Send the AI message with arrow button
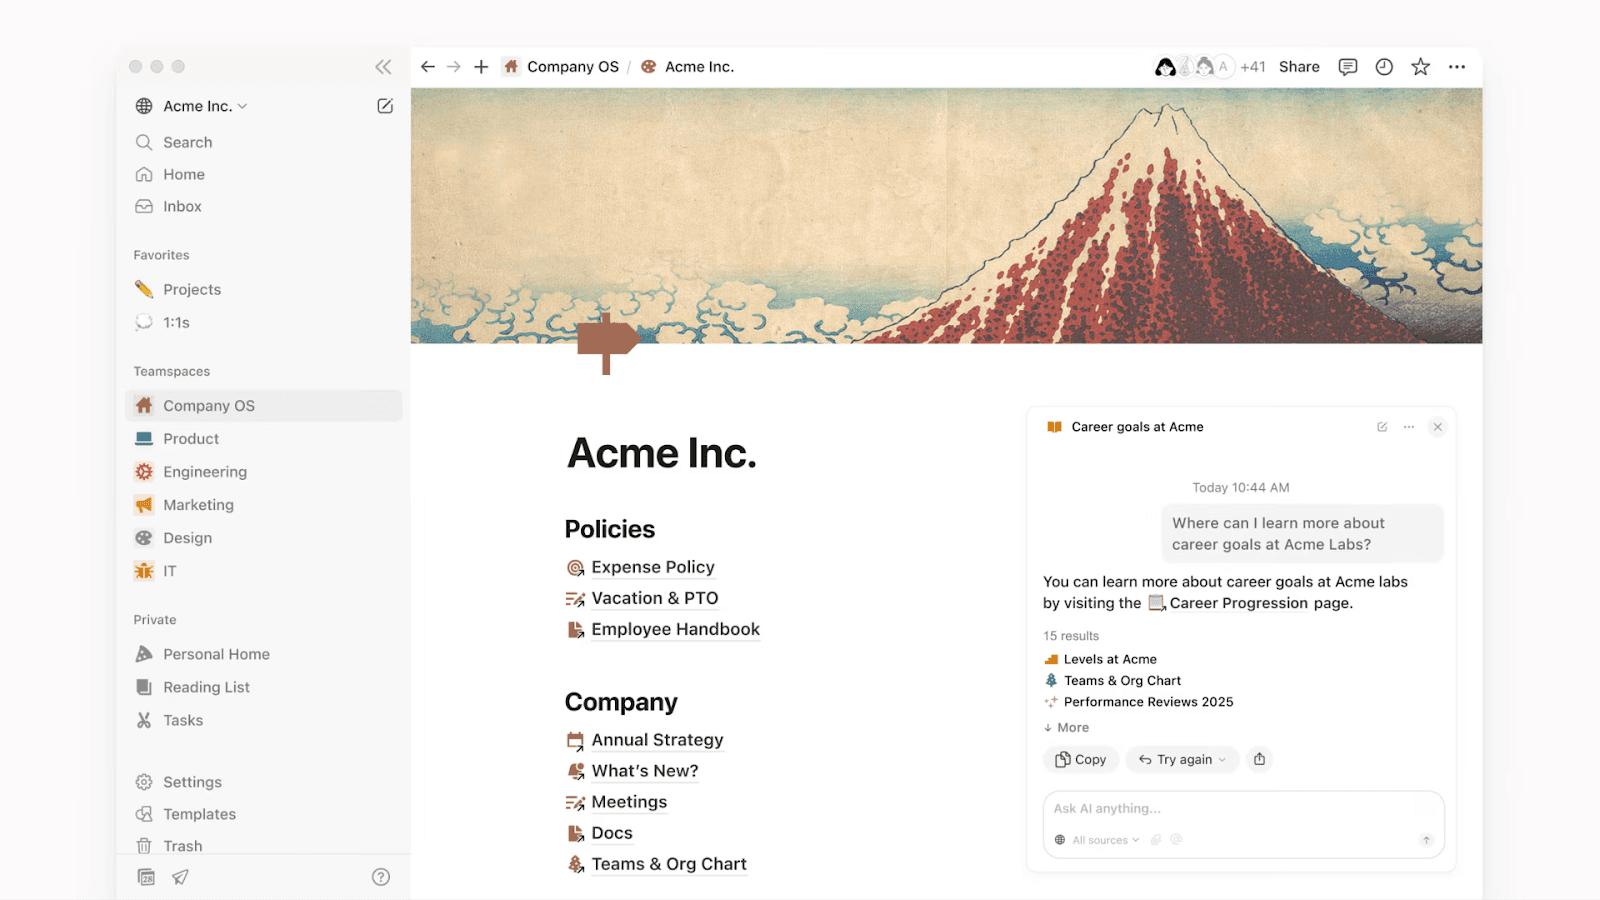 (1427, 840)
